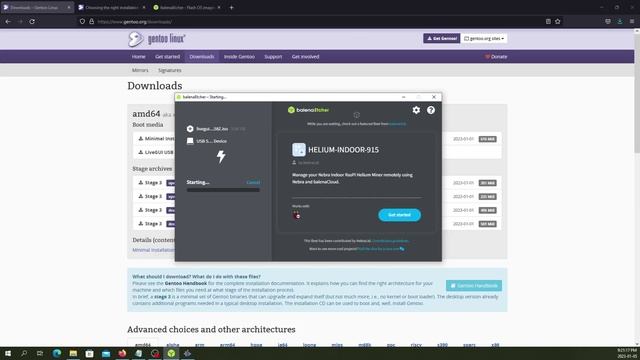The image size is (640, 360).
Task: Click the Get Gentoo! button
Action: point(442,38)
